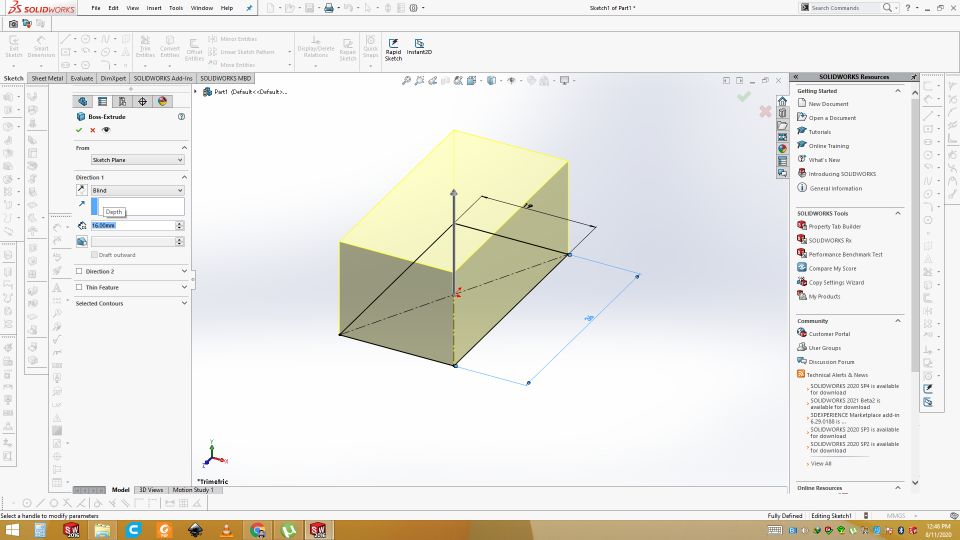Switch to the 3D Views tab
Screen dimensions: 960x540
tap(151, 490)
